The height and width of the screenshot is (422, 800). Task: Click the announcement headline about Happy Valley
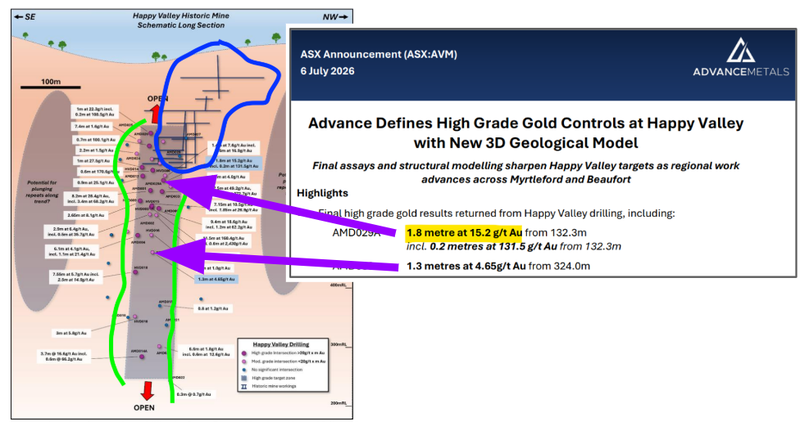(526, 133)
